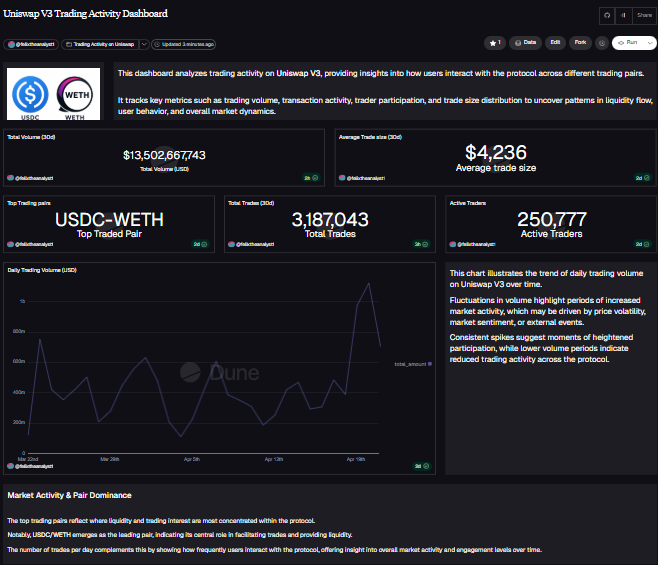Screen dimensions: 658x565
Task: Open author link under Daily Trading Volume chart
Action: 30,466
